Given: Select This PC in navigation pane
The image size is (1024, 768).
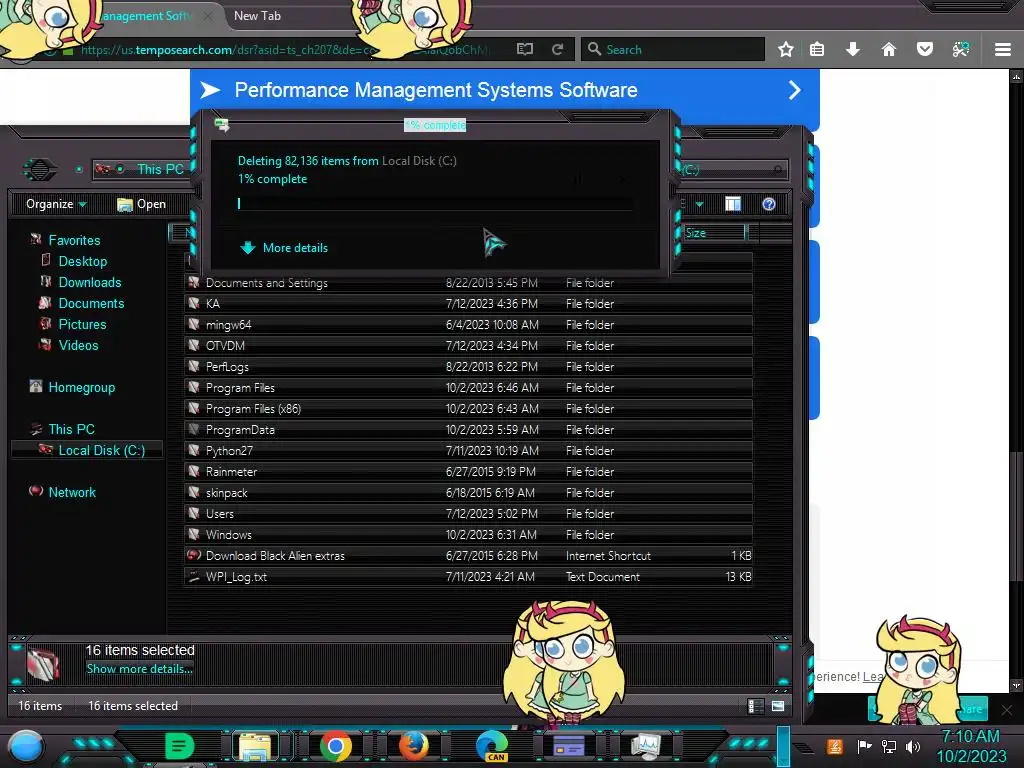Looking at the screenshot, I should [x=71, y=429].
